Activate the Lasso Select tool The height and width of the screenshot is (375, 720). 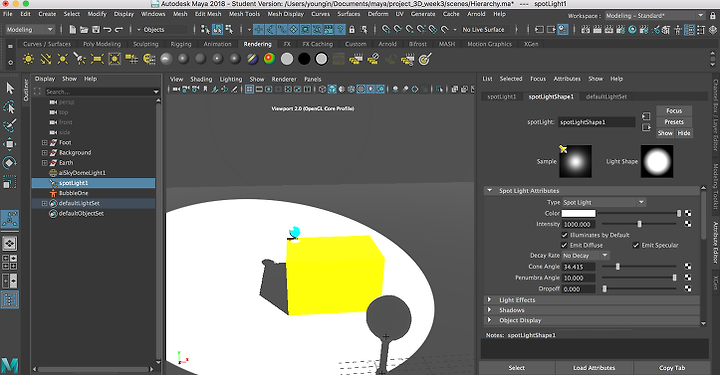[x=10, y=107]
